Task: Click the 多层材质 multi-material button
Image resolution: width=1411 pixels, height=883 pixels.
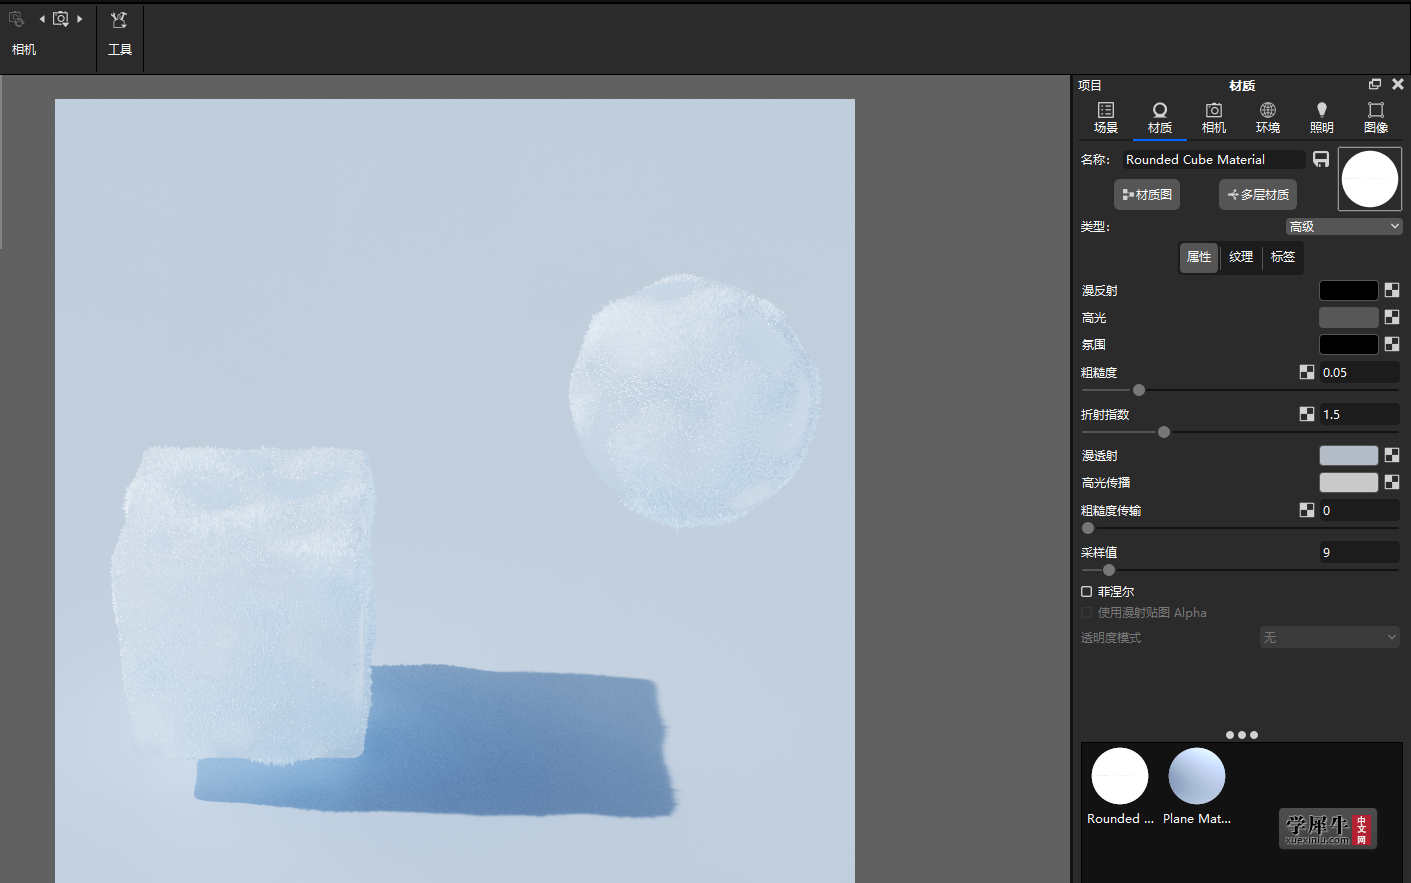Action: pyautogui.click(x=1258, y=194)
